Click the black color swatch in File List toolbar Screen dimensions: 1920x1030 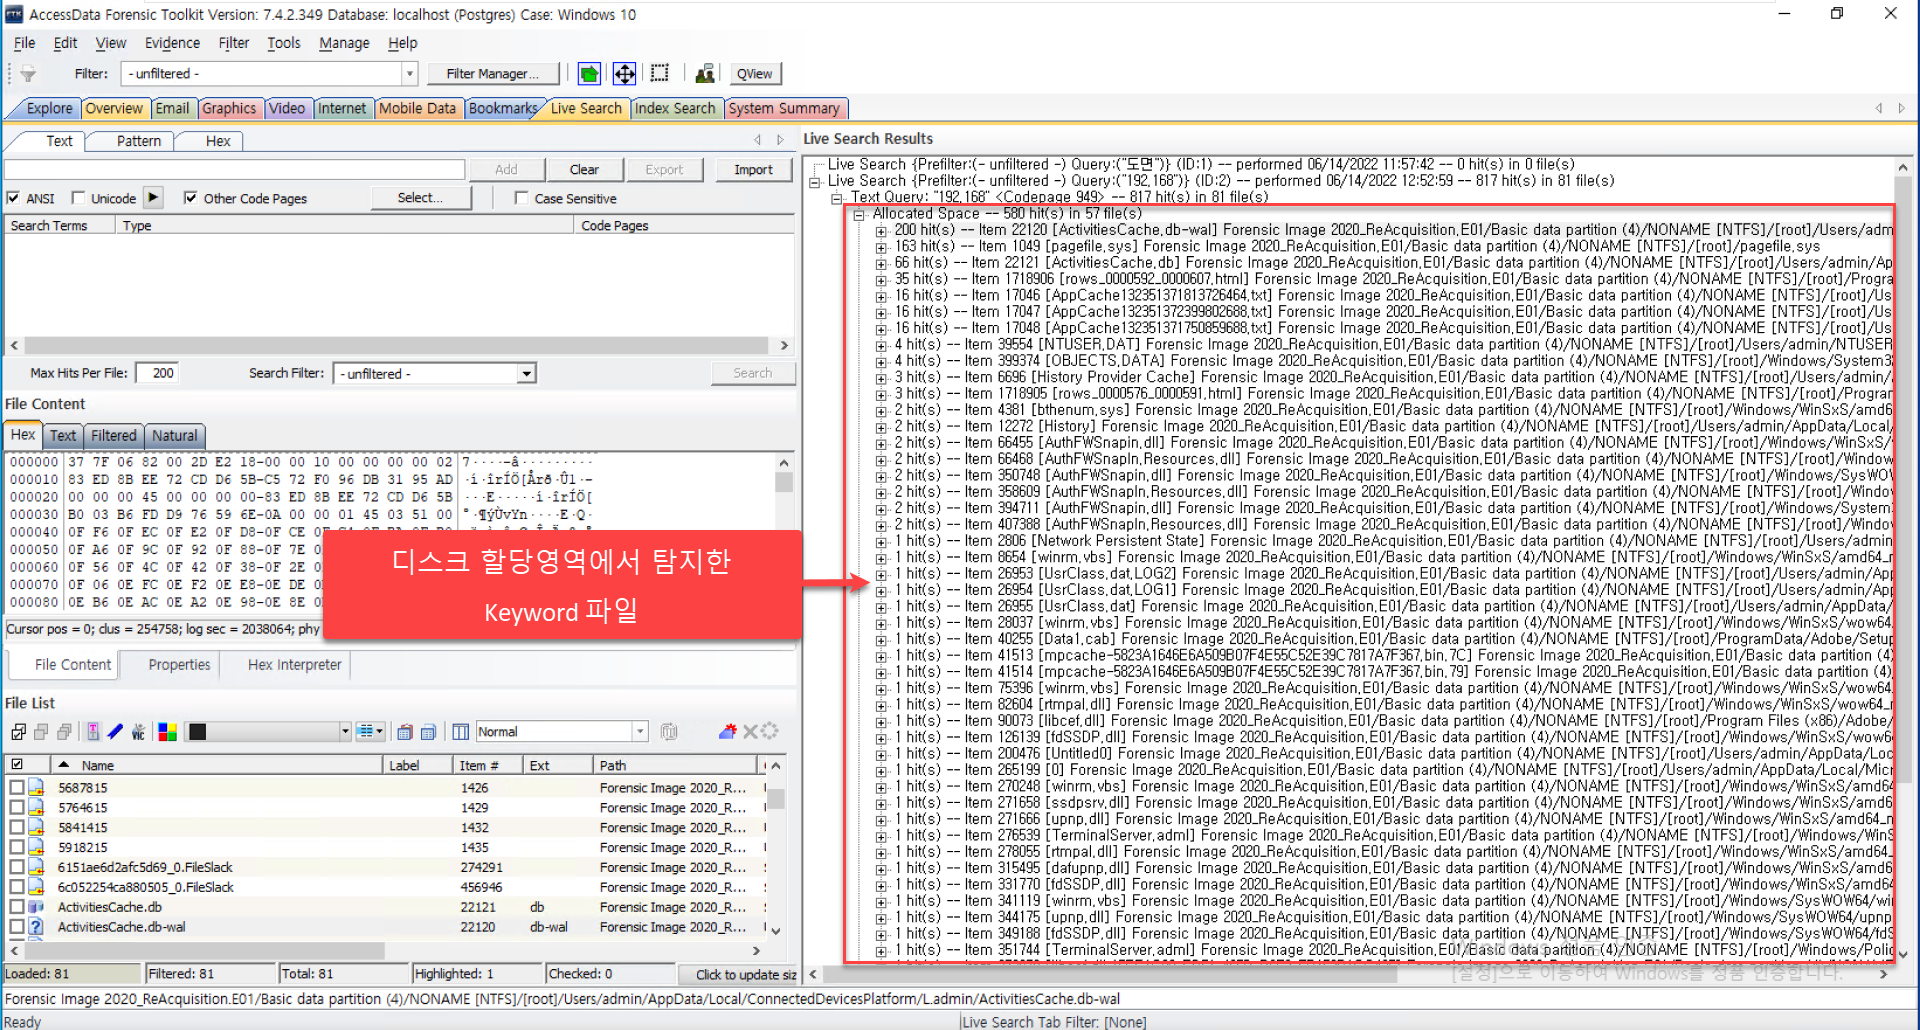click(x=198, y=732)
